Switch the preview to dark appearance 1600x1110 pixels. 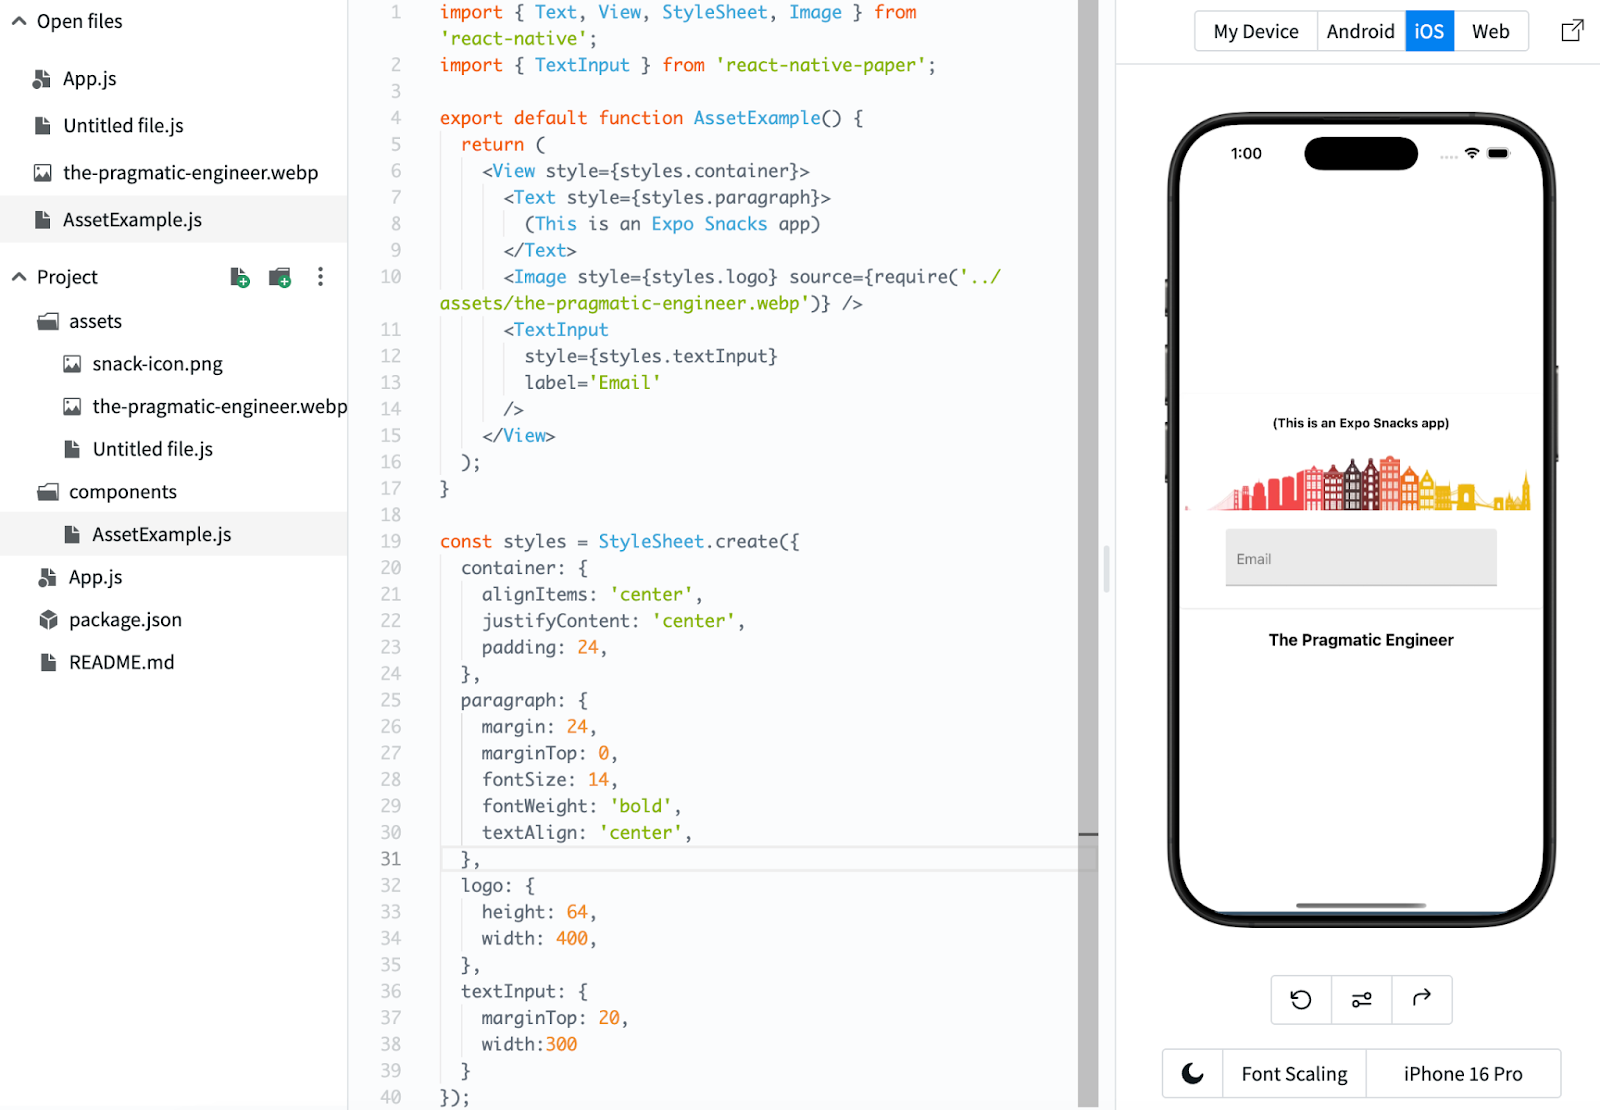click(x=1192, y=1073)
